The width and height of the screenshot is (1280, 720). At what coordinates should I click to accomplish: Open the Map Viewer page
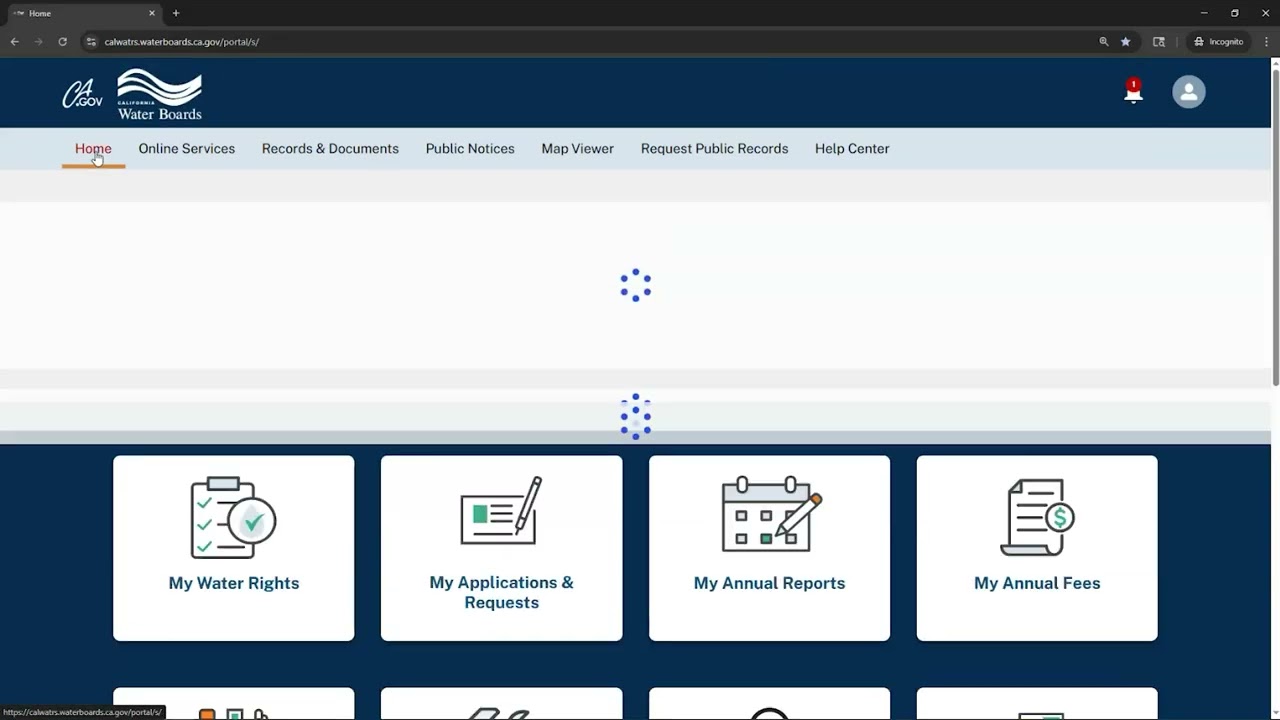coord(578,148)
